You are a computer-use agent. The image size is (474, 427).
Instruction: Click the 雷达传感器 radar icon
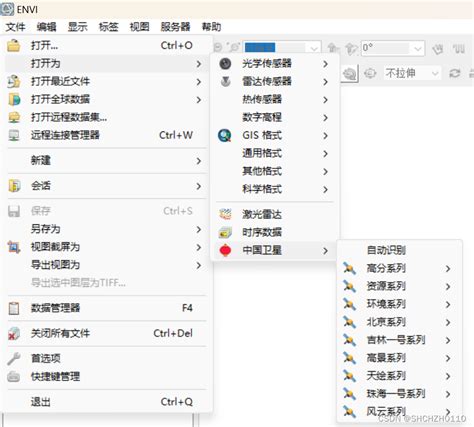click(226, 81)
